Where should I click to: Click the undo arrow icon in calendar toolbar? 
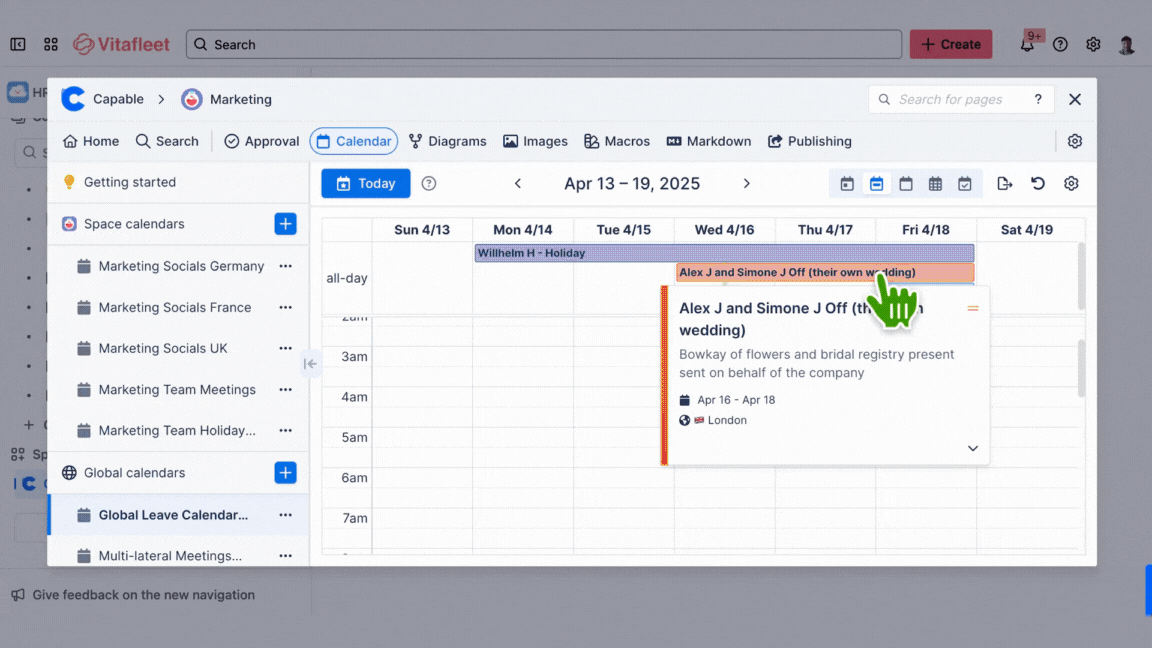1037,184
